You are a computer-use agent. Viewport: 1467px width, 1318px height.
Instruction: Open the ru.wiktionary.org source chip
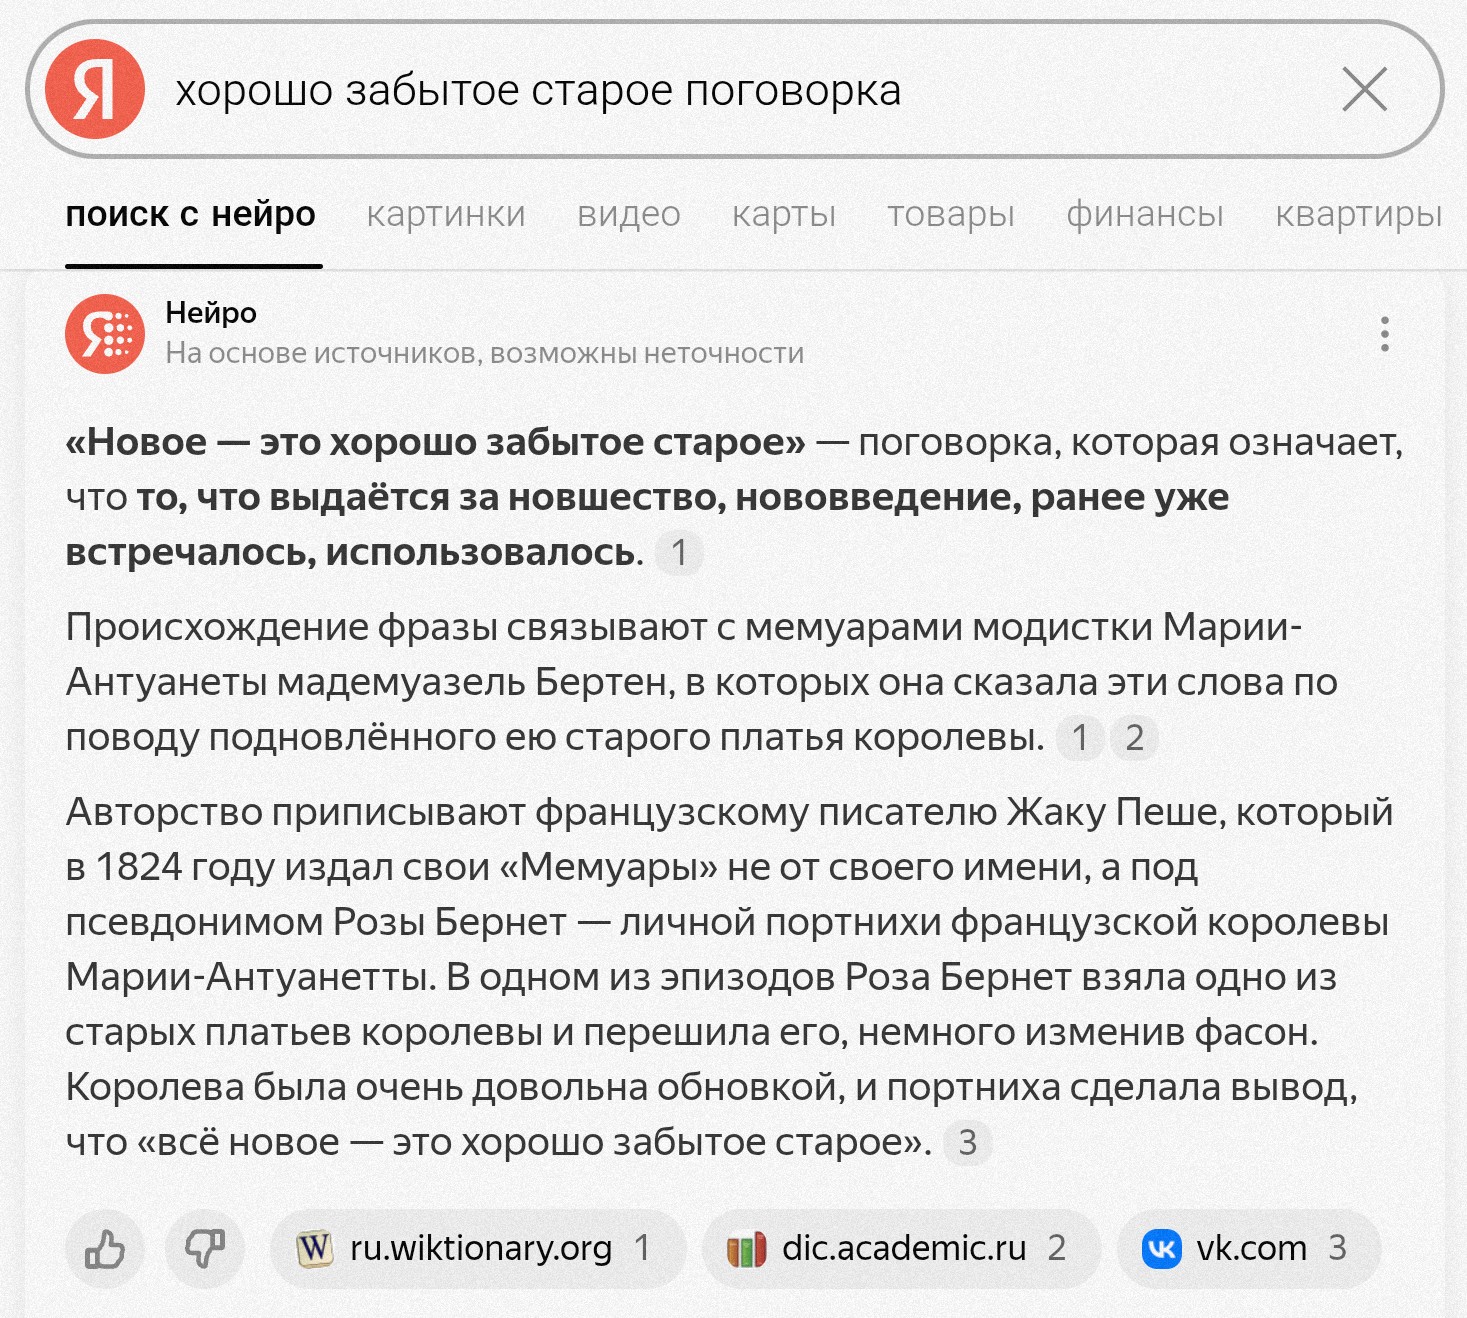(x=478, y=1249)
